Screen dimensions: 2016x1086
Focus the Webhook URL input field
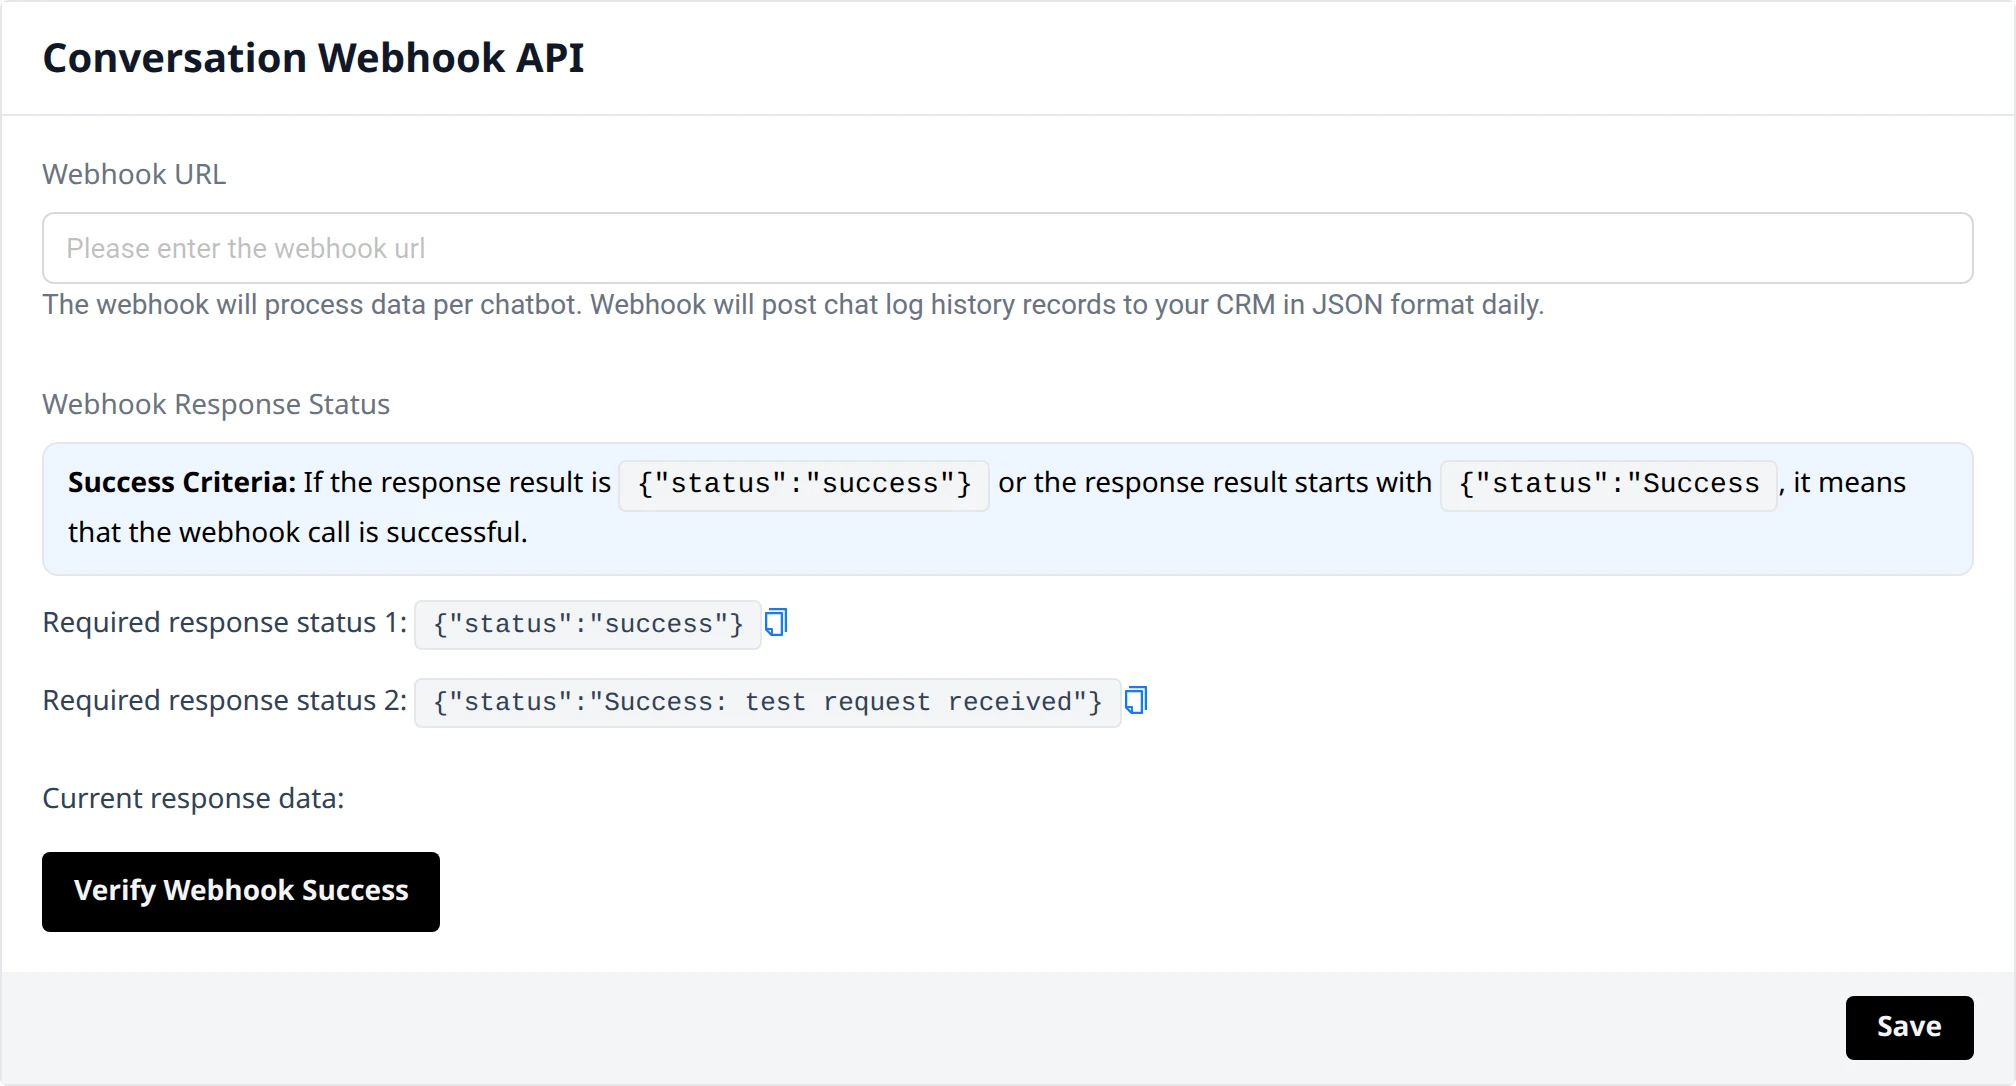point(1007,248)
